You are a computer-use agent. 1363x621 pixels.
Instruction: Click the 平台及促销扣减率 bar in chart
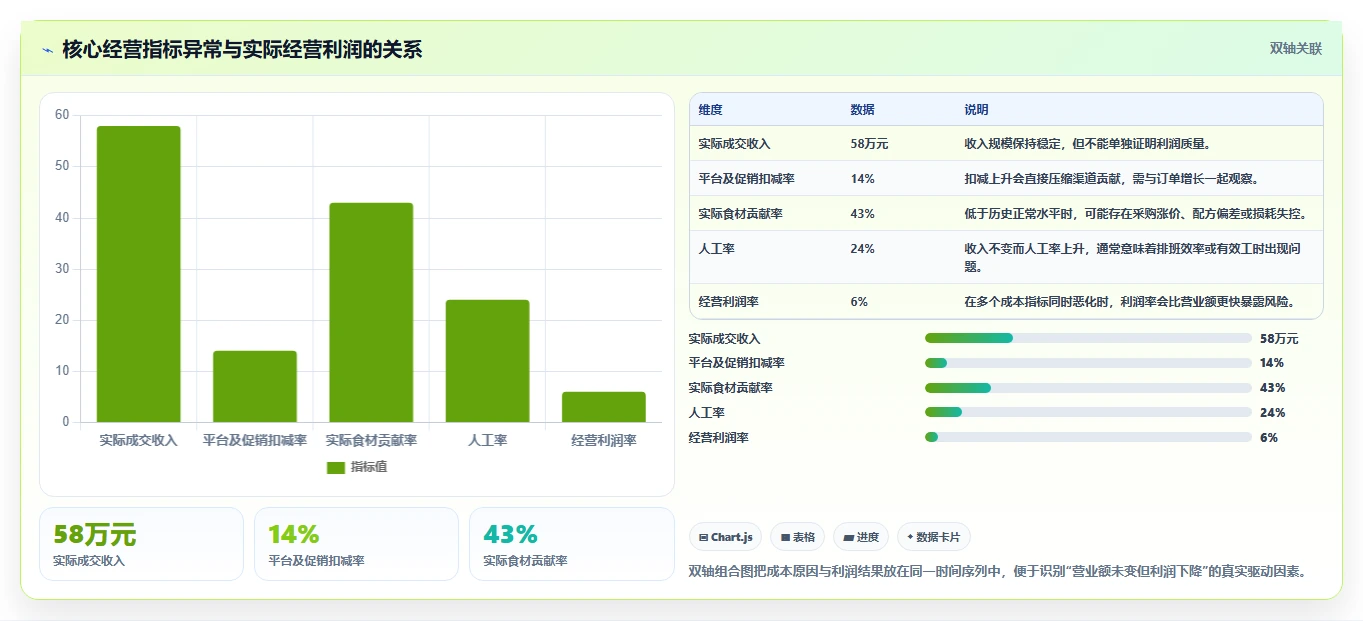255,386
